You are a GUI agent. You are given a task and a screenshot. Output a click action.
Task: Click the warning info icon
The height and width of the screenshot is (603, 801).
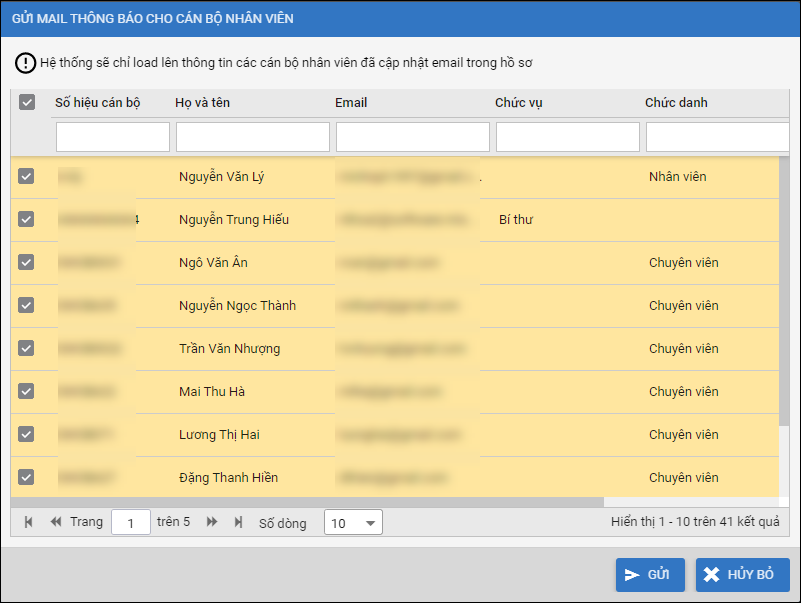click(25, 63)
